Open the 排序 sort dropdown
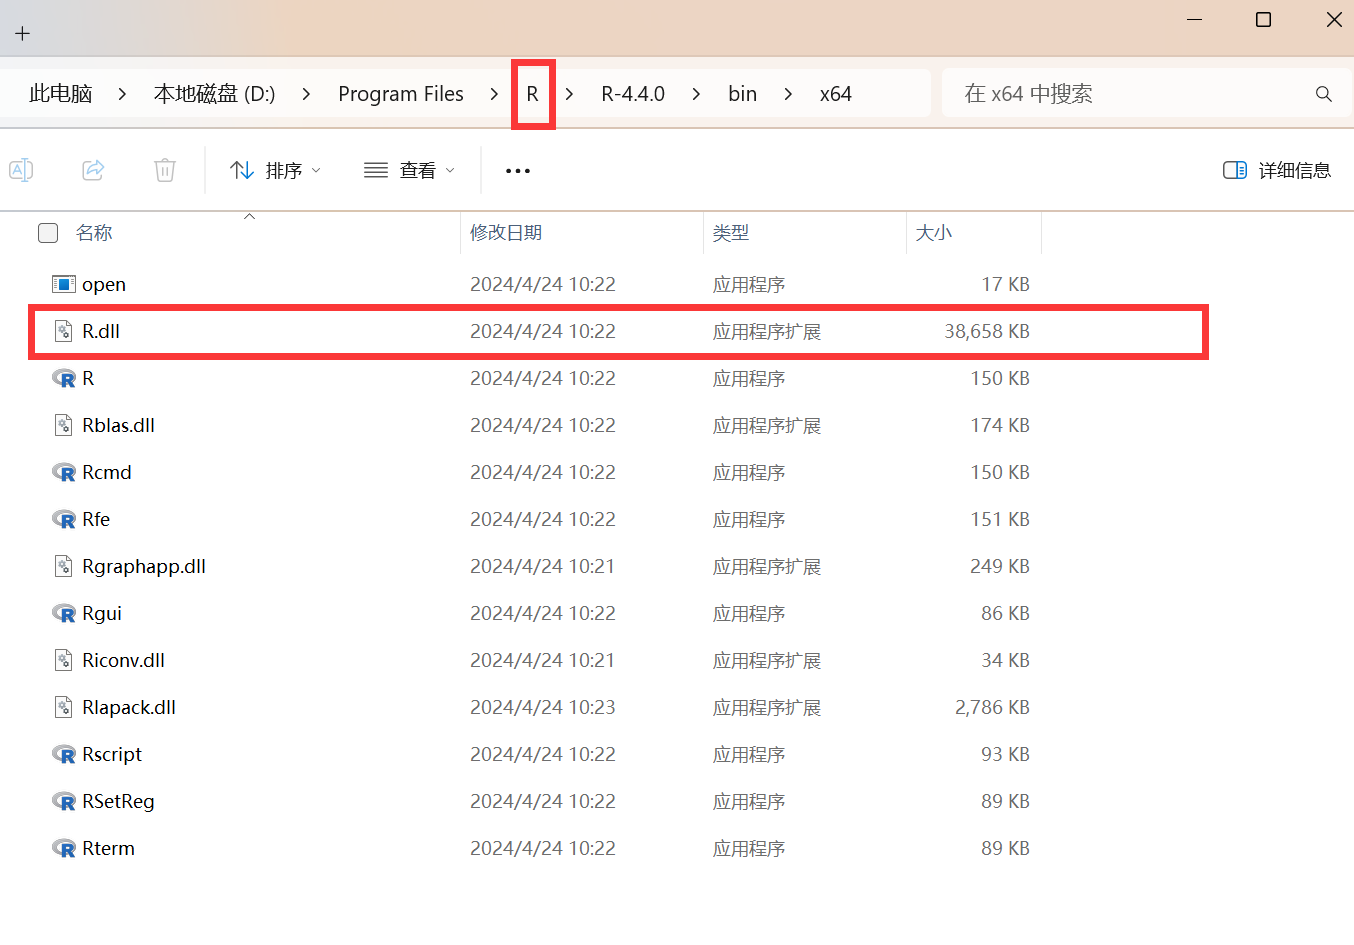Viewport: 1354px width, 945px height. (x=274, y=170)
